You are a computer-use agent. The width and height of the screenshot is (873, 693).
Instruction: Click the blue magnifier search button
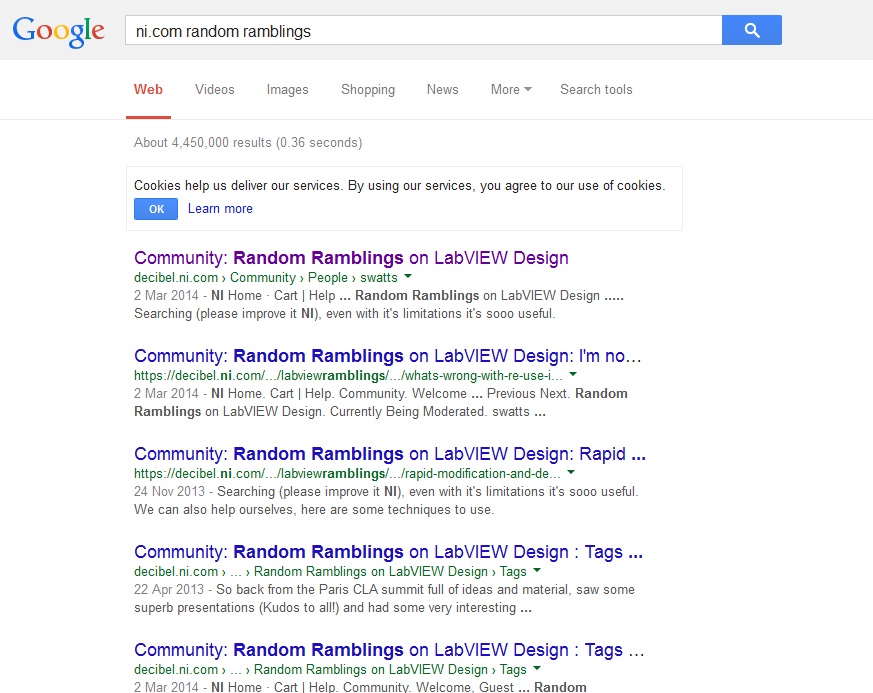click(x=752, y=30)
